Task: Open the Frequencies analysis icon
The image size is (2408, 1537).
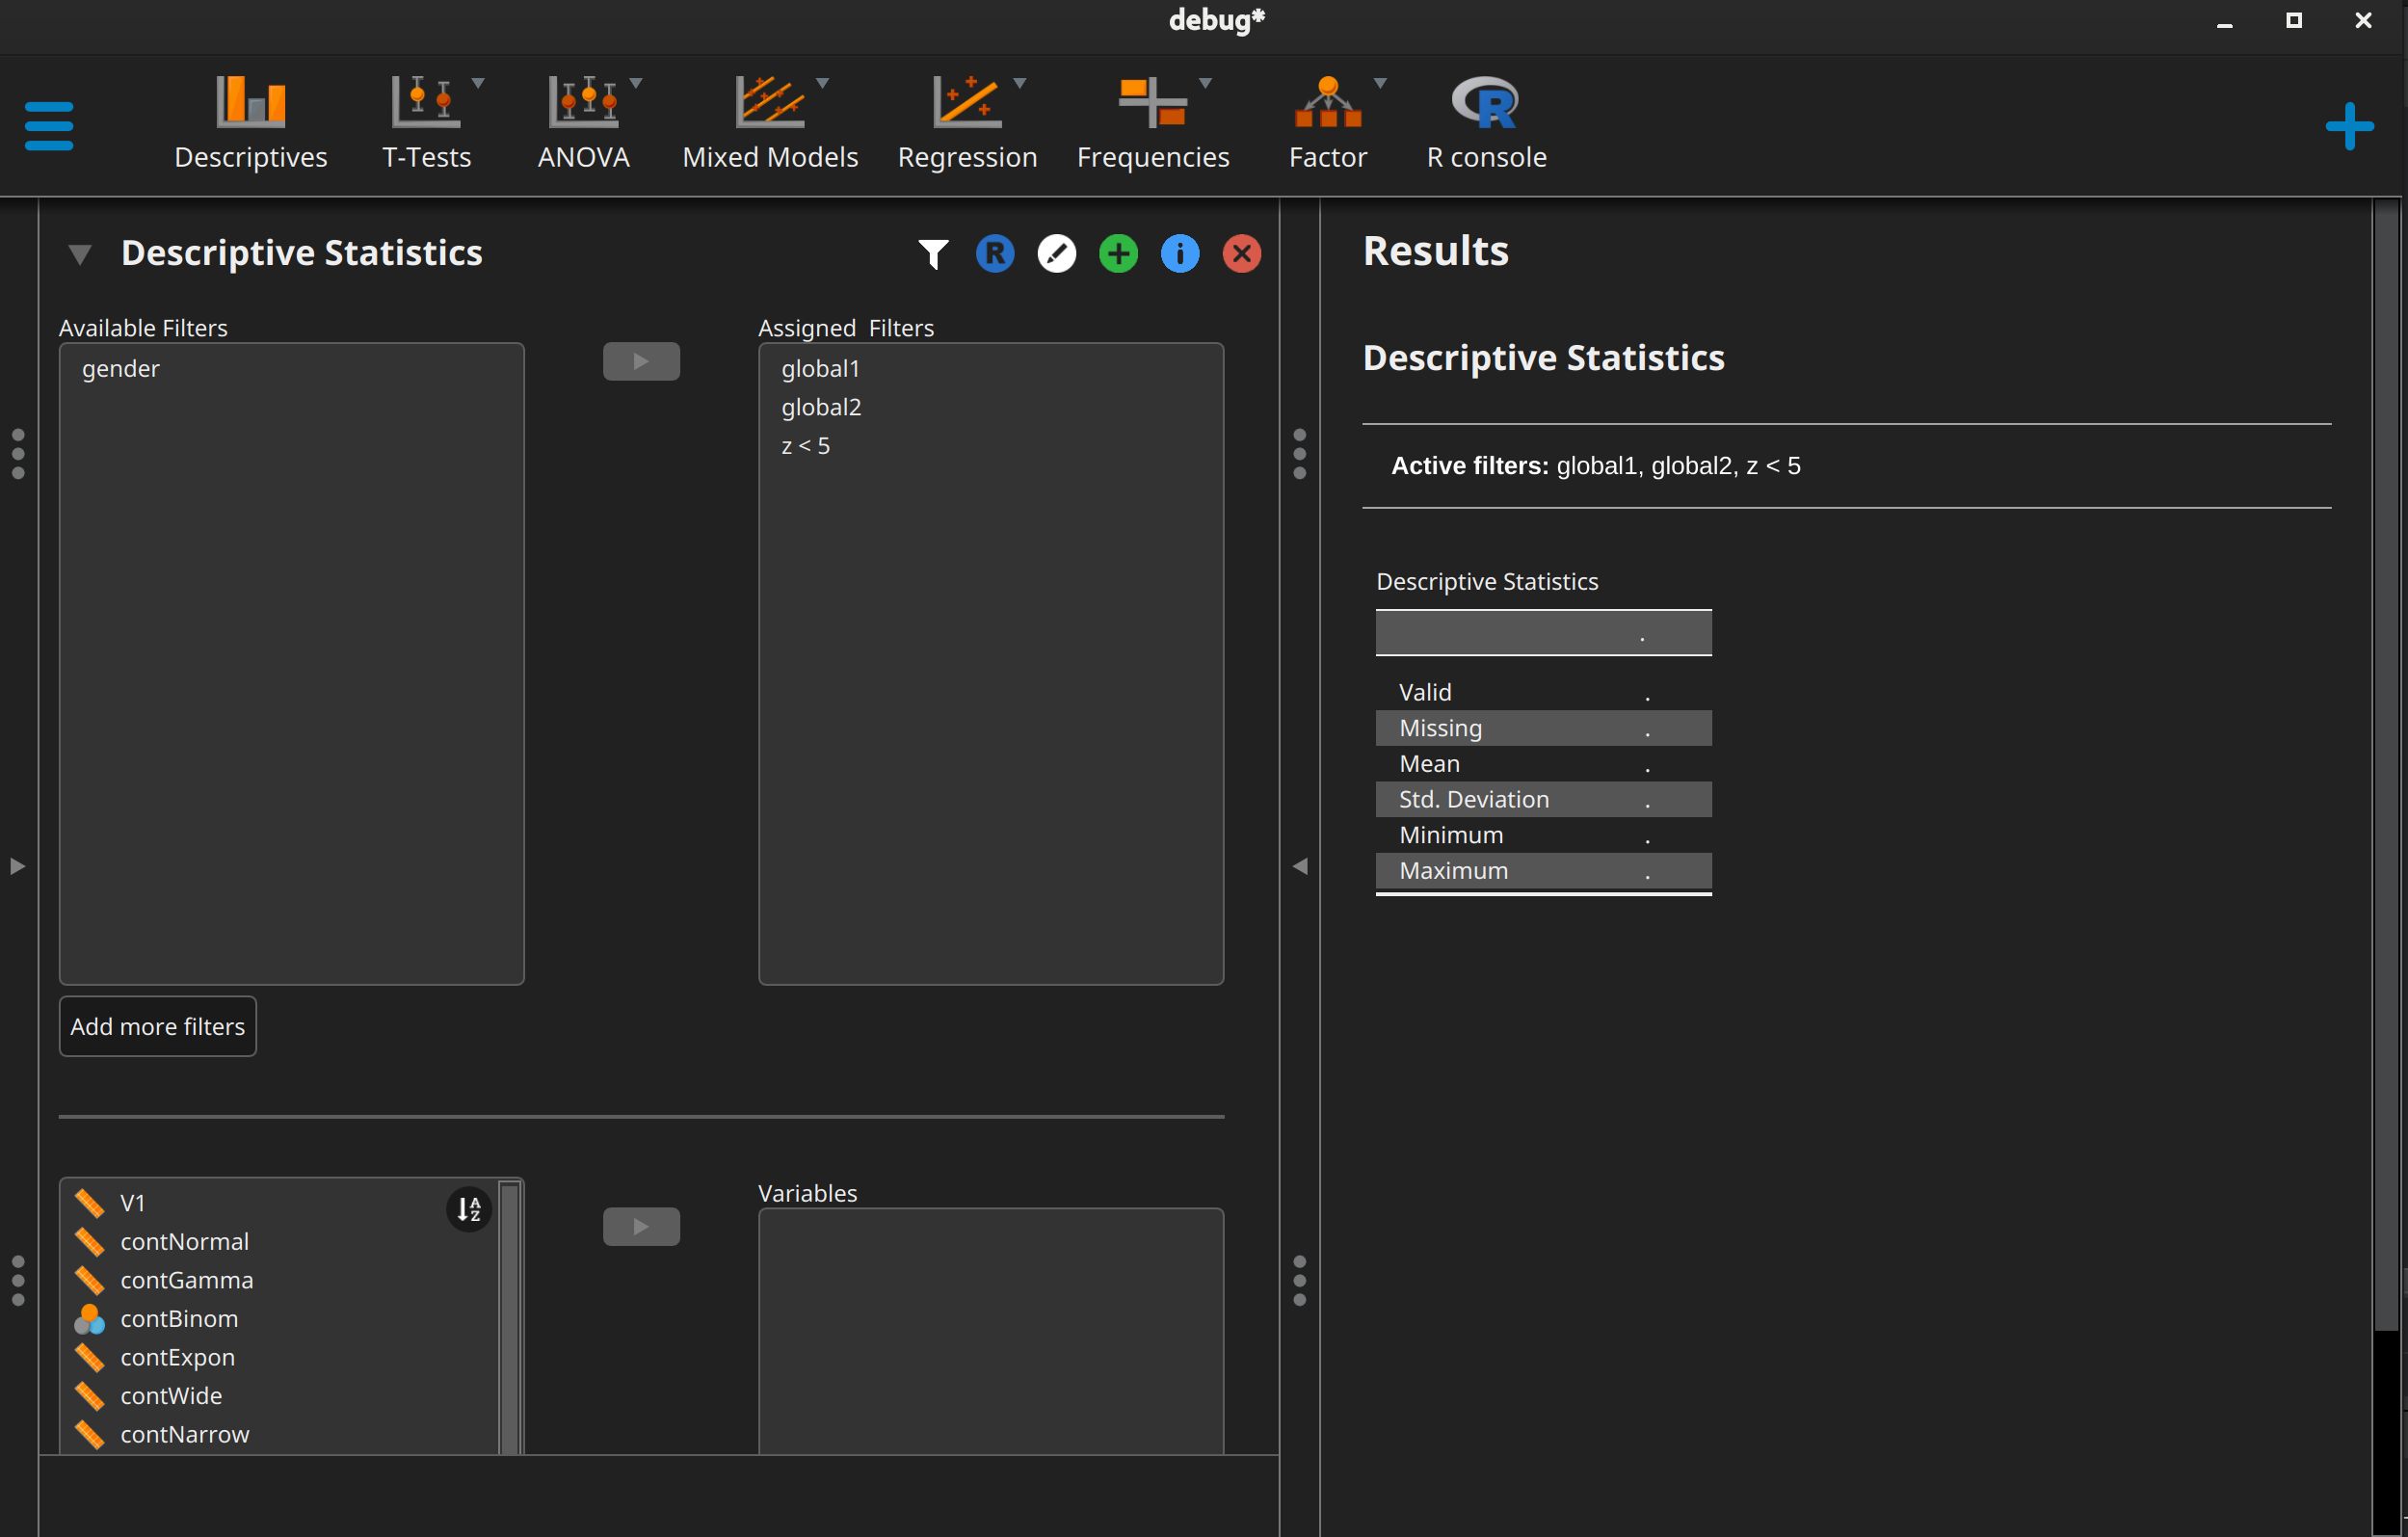Action: coord(1153,120)
